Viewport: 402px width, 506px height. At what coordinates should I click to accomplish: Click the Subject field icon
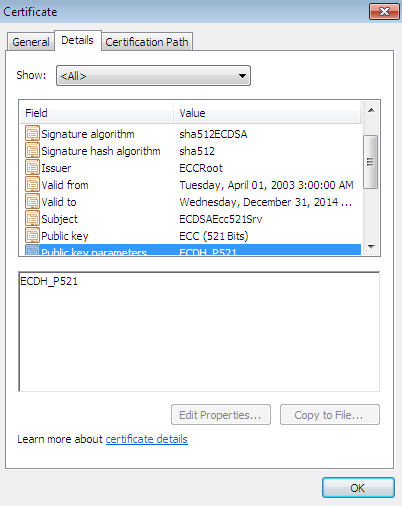point(32,218)
